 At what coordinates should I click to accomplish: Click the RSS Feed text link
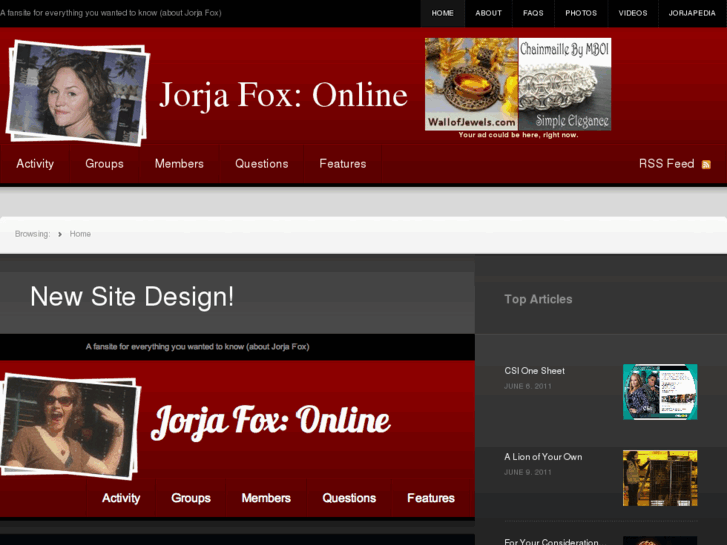tap(666, 164)
